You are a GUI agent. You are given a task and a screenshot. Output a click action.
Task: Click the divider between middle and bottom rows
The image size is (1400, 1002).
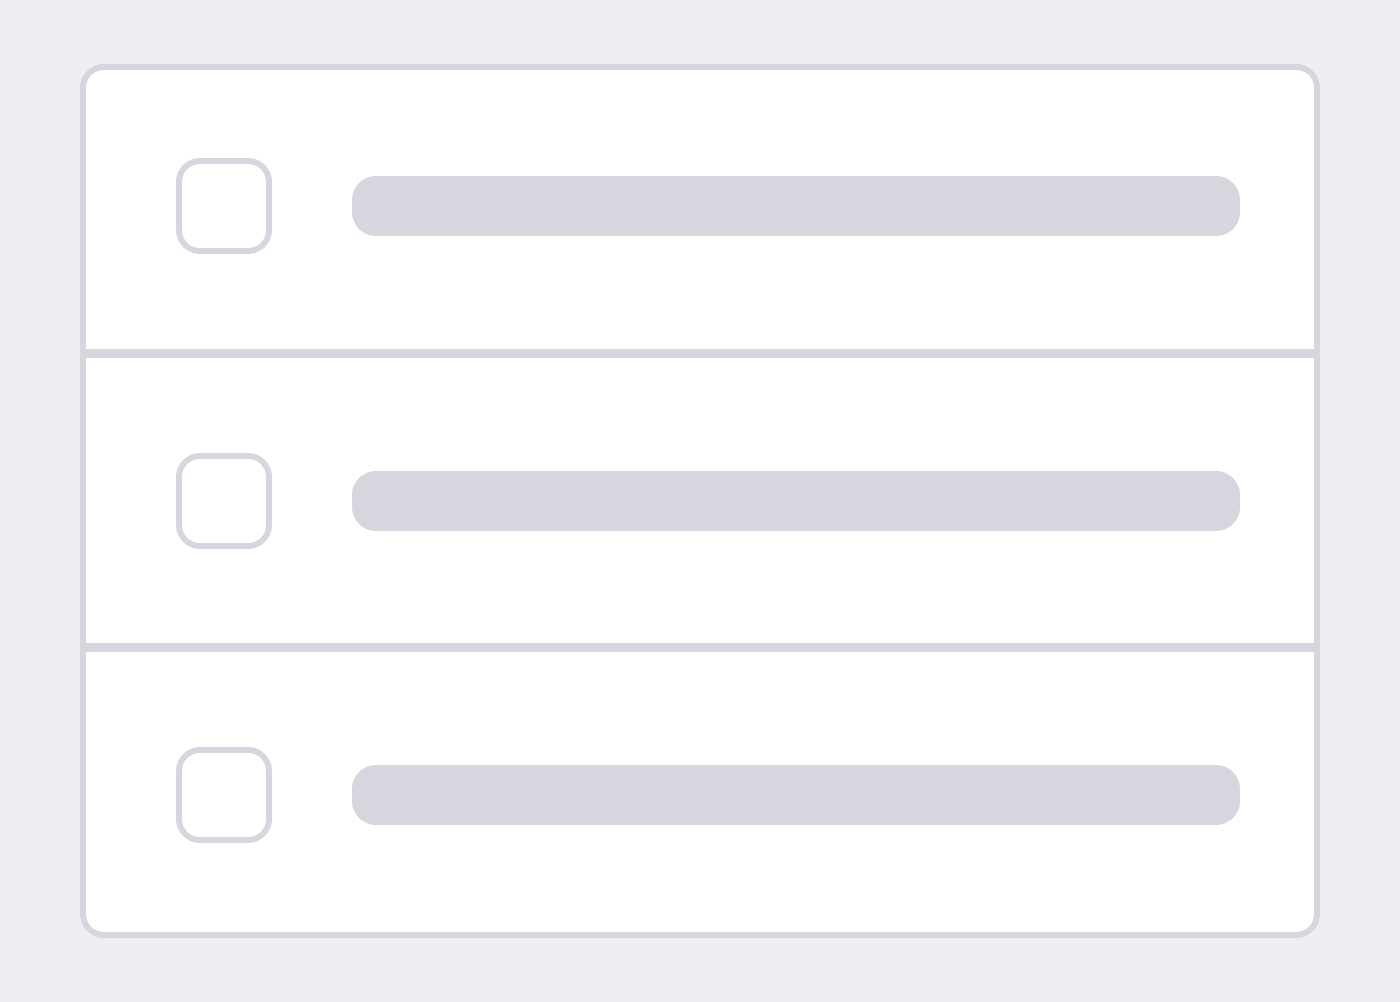click(x=700, y=647)
